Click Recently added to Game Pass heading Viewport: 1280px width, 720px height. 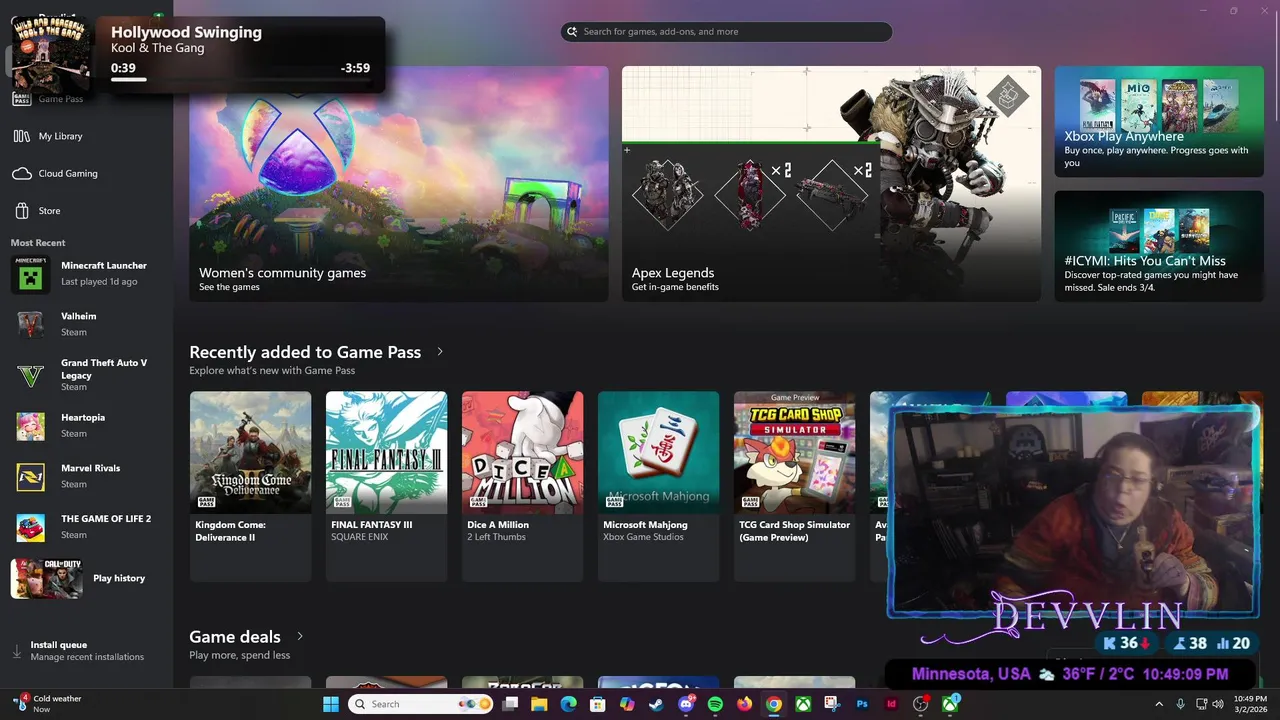coord(305,352)
